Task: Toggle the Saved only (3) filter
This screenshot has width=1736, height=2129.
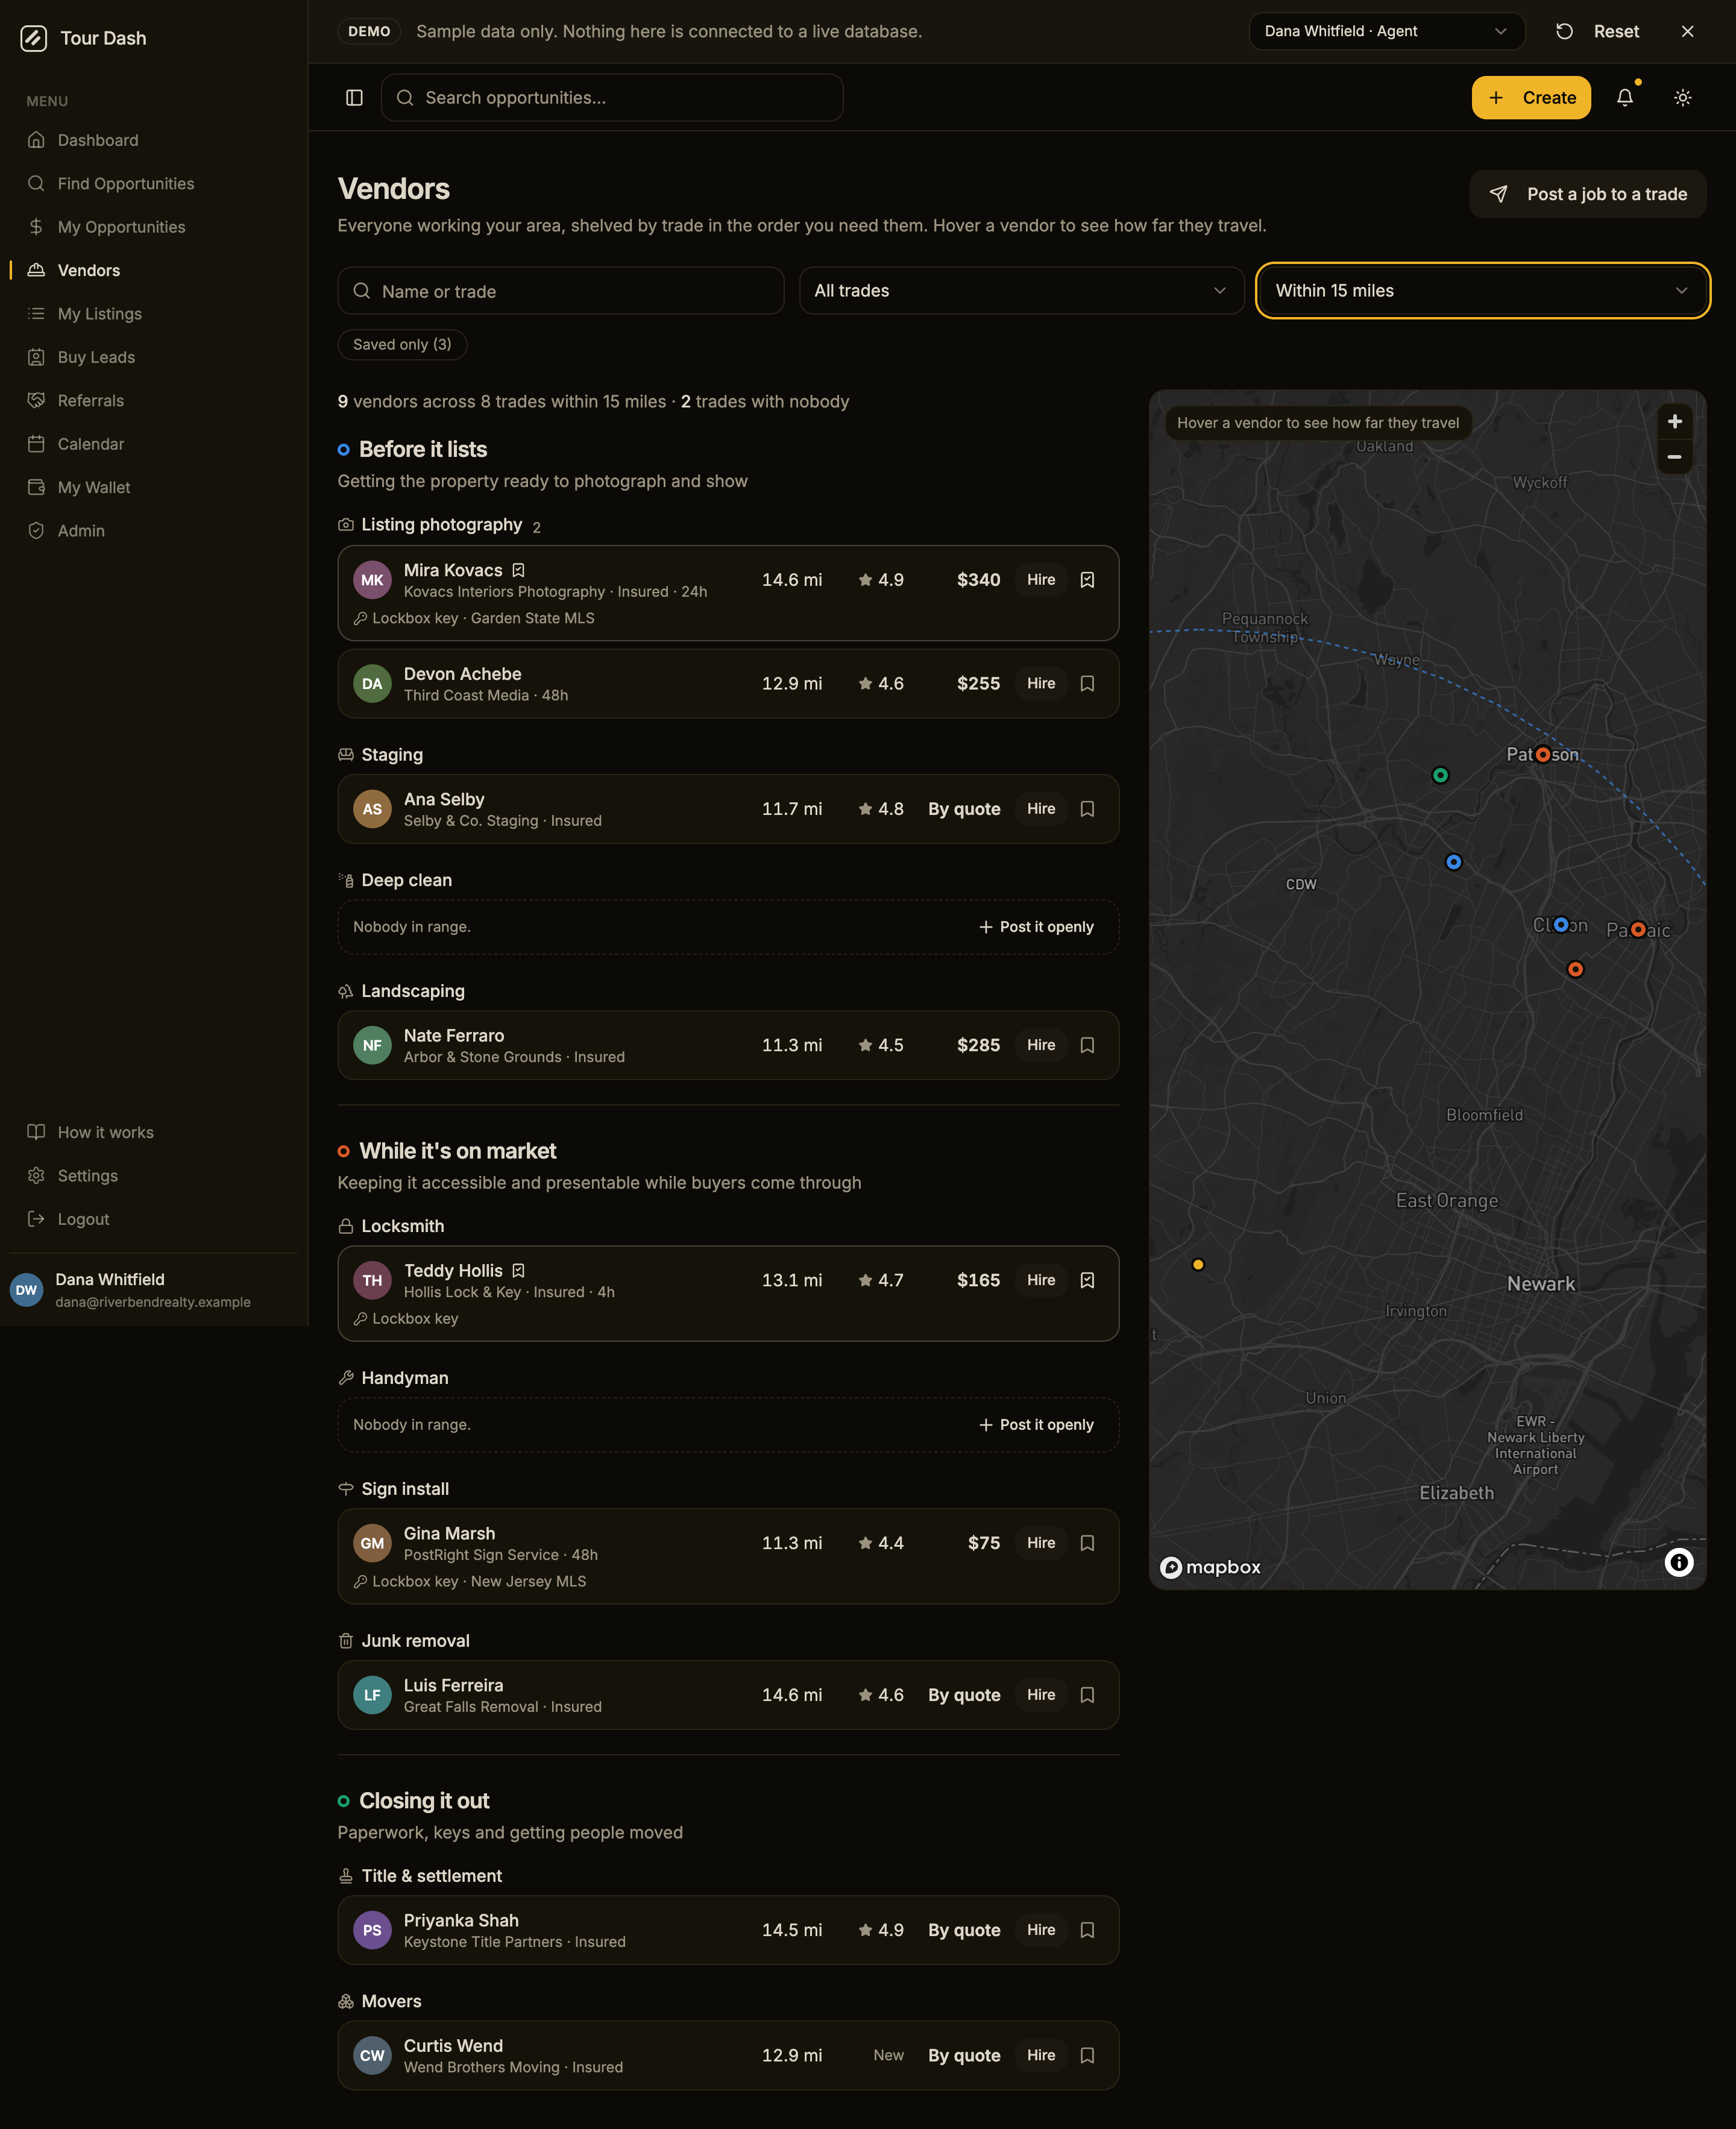Action: [402, 344]
